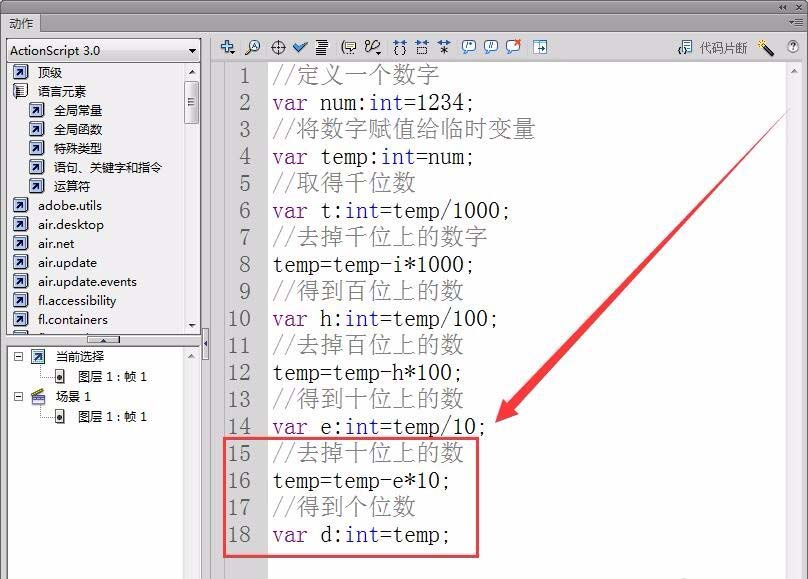808x579 pixels.
Task: Open the 全局函数 category
Action: pyautogui.click(x=78, y=129)
